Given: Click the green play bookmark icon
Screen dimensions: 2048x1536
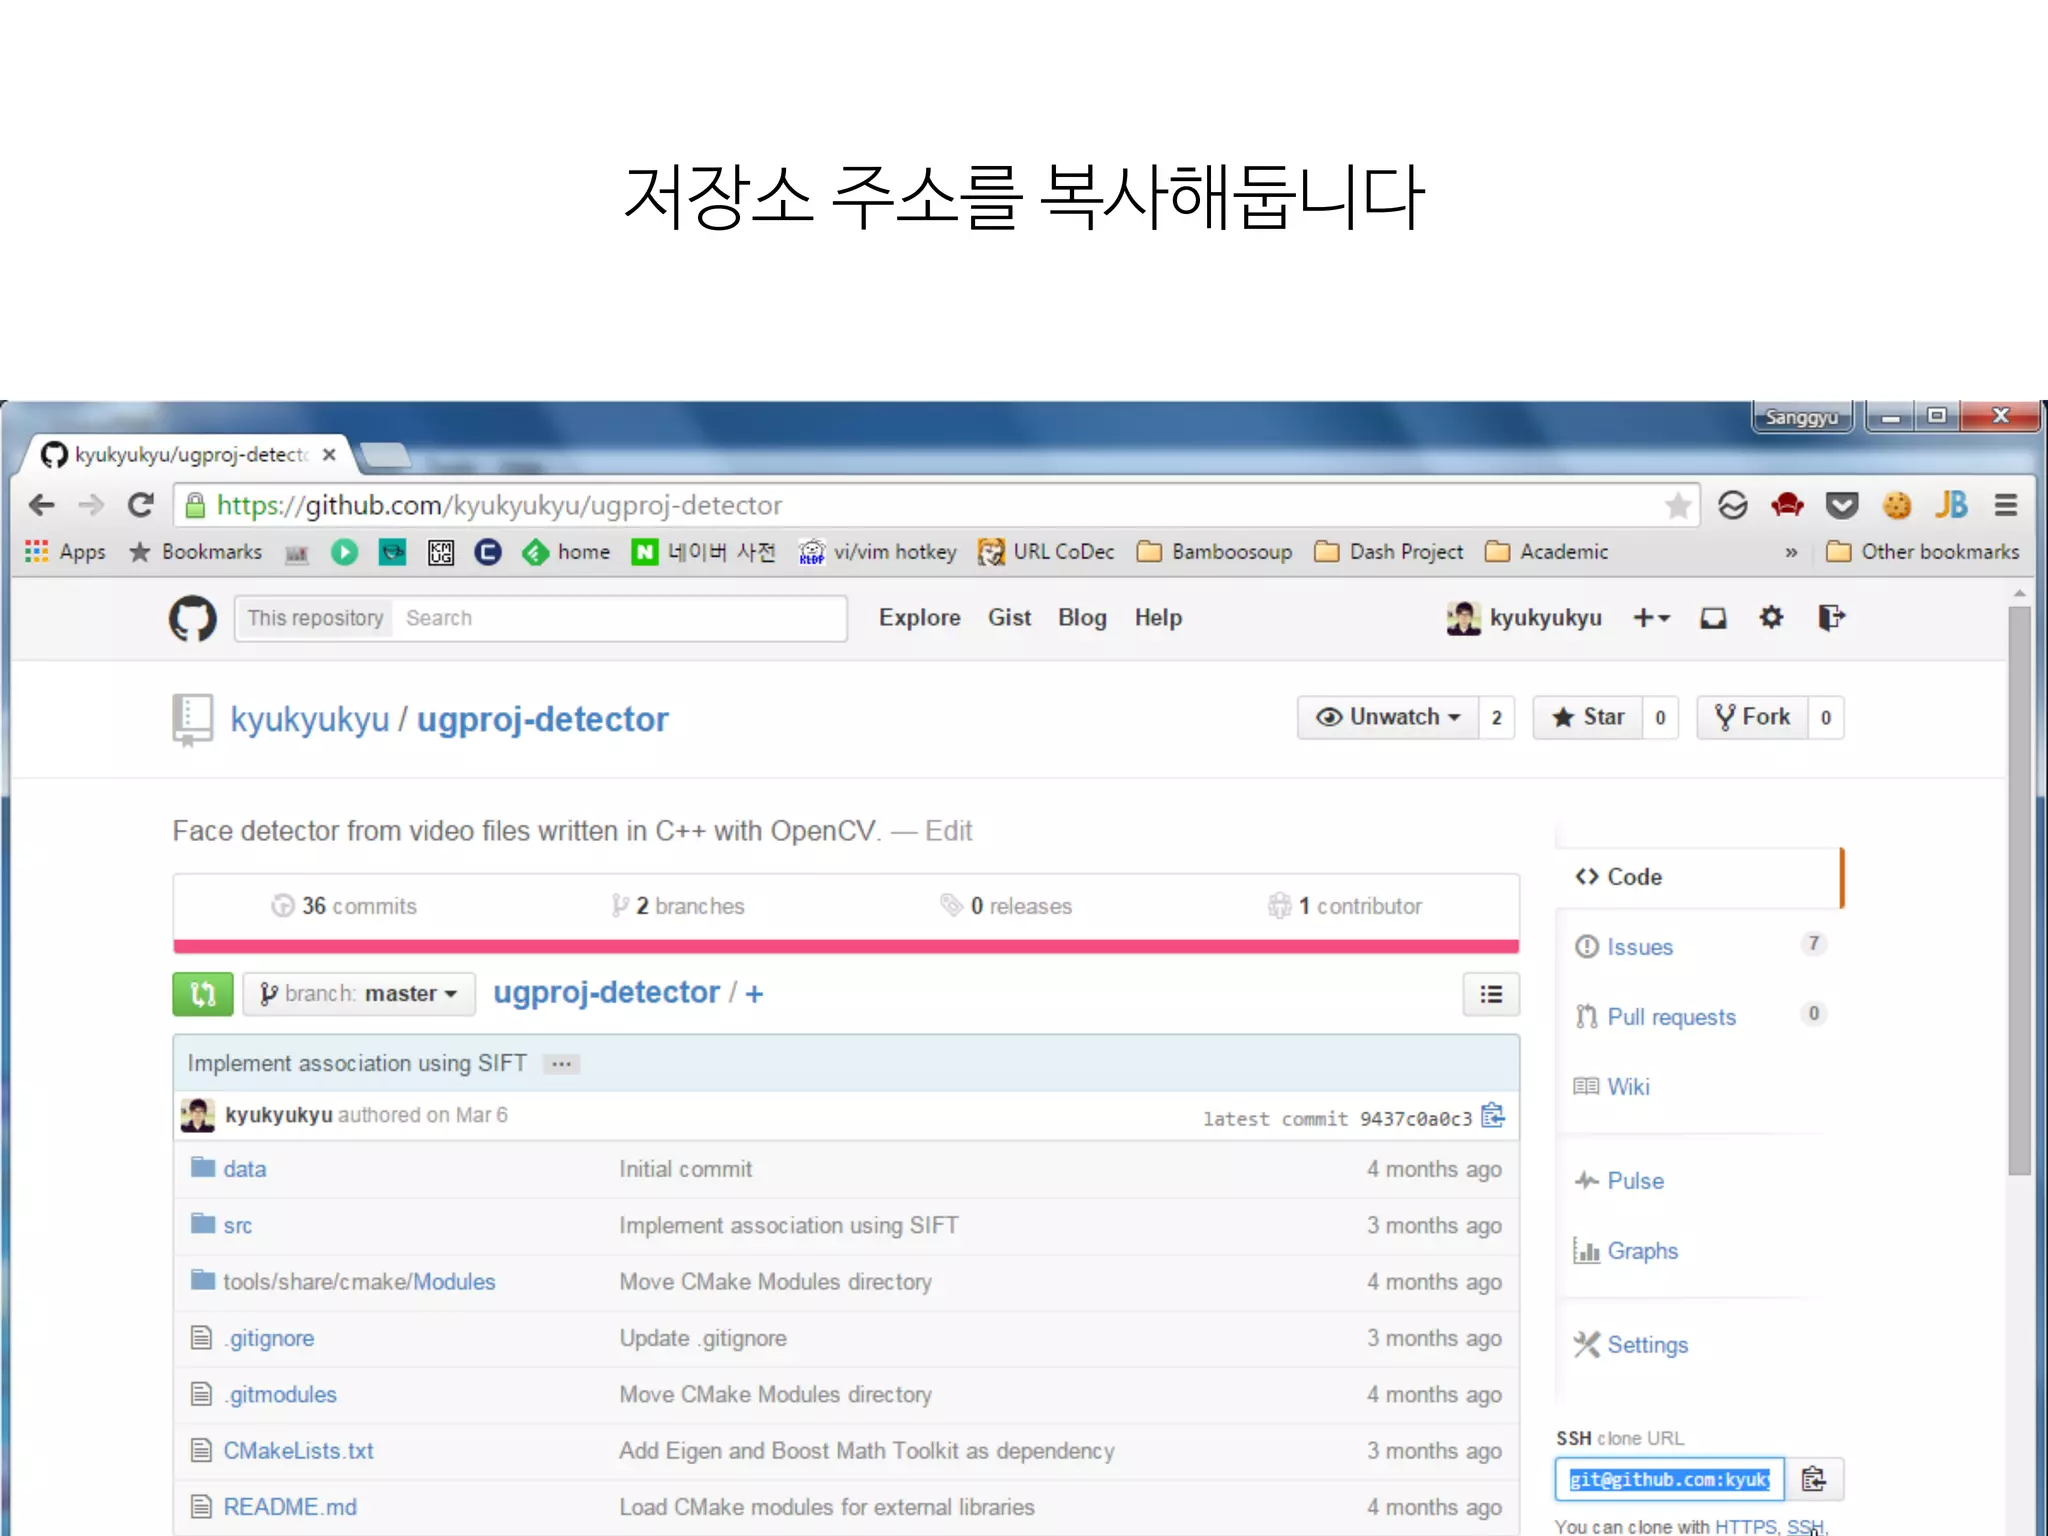Looking at the screenshot, I should 344,552.
